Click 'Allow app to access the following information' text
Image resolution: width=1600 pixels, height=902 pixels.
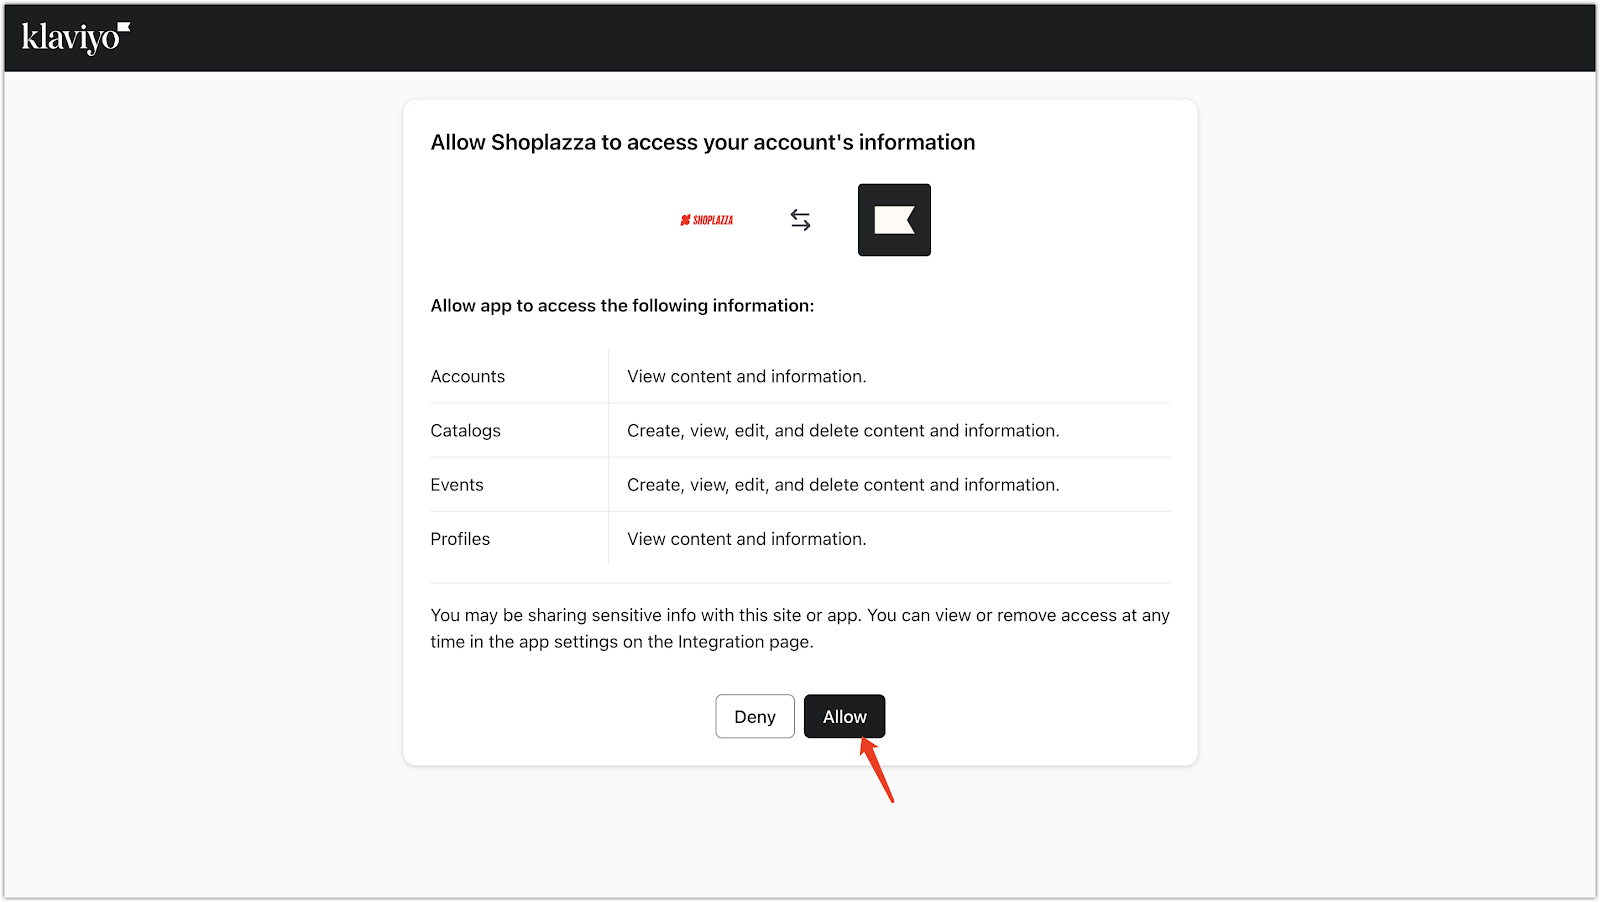point(622,305)
